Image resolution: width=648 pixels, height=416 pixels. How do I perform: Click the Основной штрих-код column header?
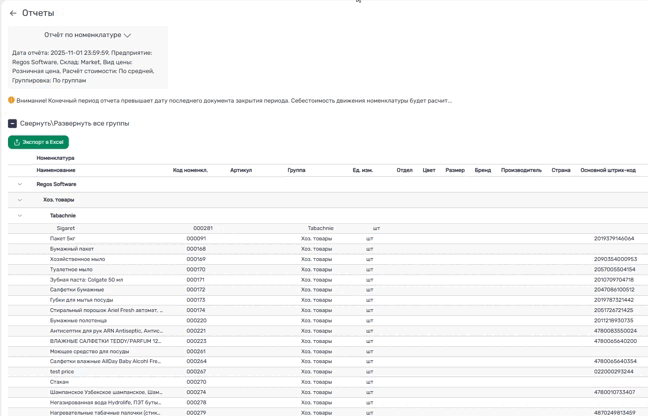pos(607,170)
